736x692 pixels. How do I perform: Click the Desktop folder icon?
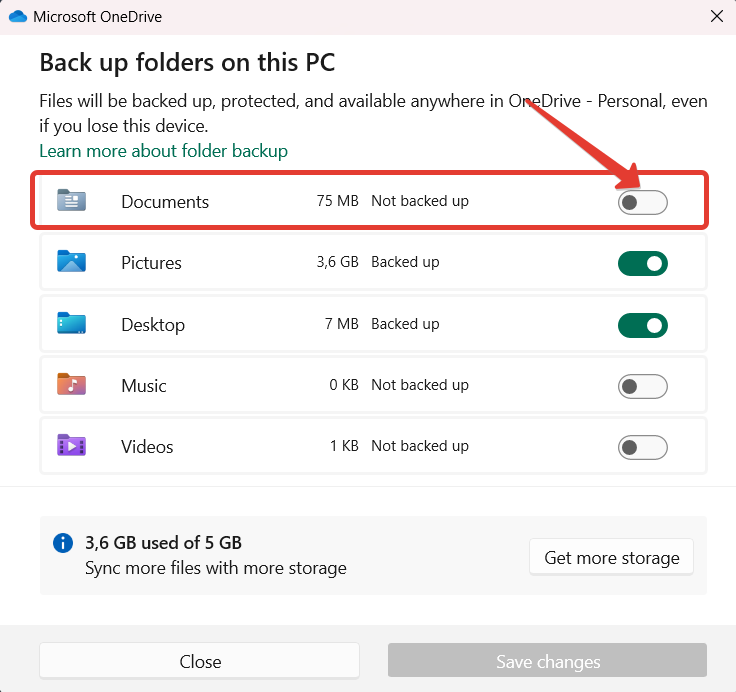71,324
